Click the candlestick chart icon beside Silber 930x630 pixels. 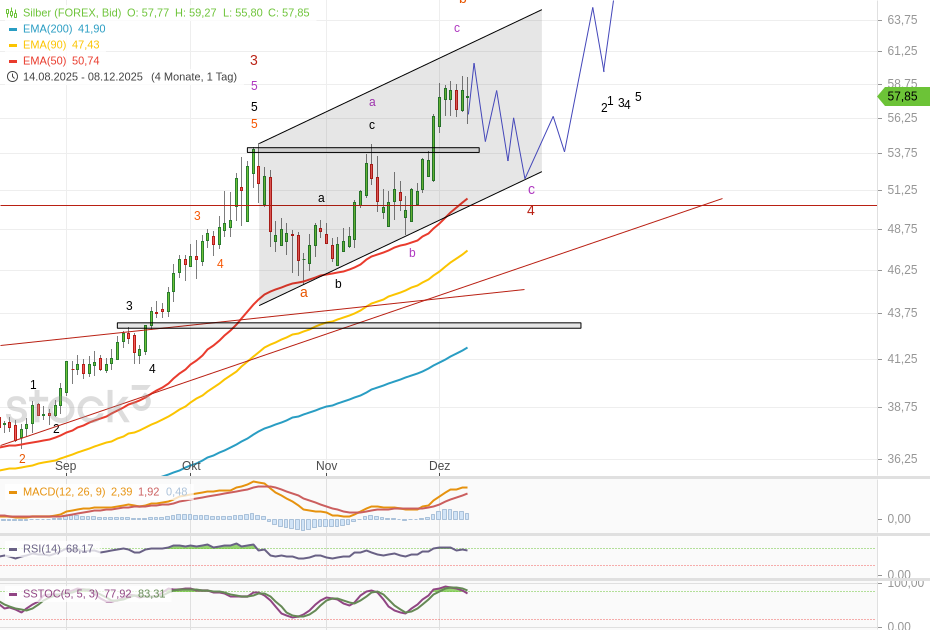[12, 13]
